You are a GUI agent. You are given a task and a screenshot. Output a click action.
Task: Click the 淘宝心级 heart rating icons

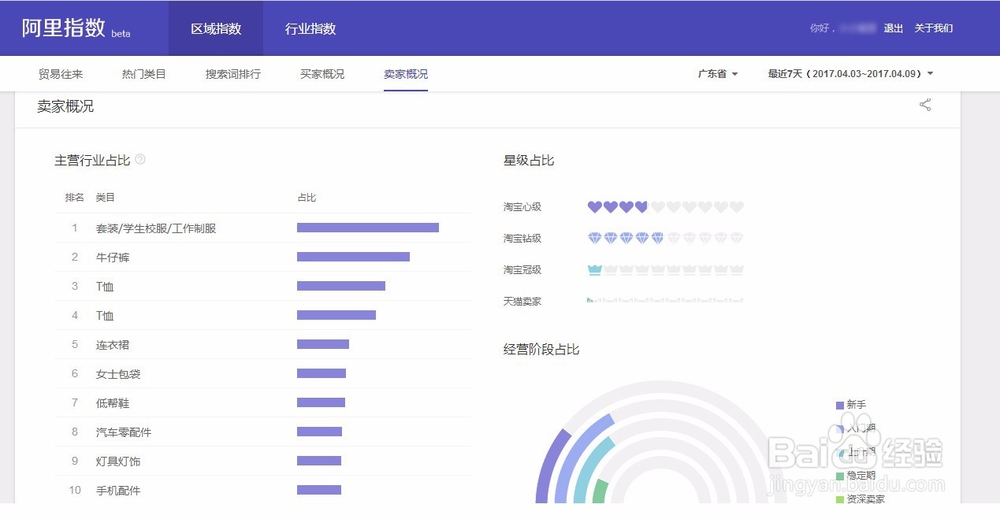click(x=665, y=207)
